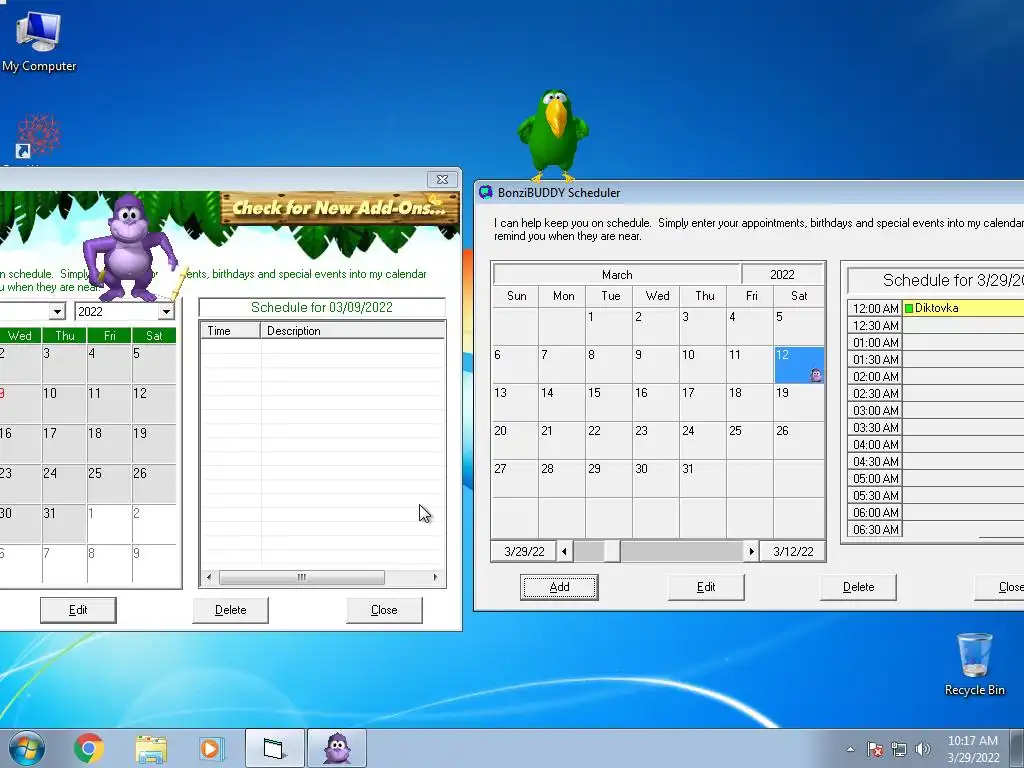Screen dimensions: 1024x768
Task: Click the BonziBUDDY Scheduler title bar icon
Action: point(485,193)
